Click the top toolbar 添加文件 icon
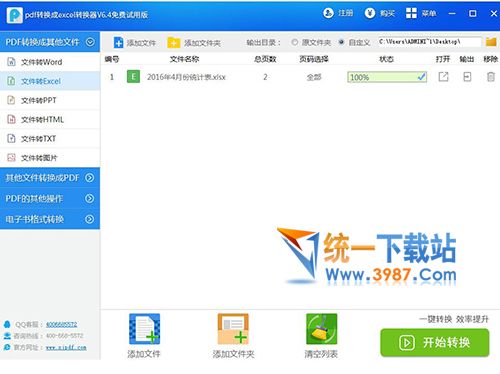 pyautogui.click(x=118, y=43)
